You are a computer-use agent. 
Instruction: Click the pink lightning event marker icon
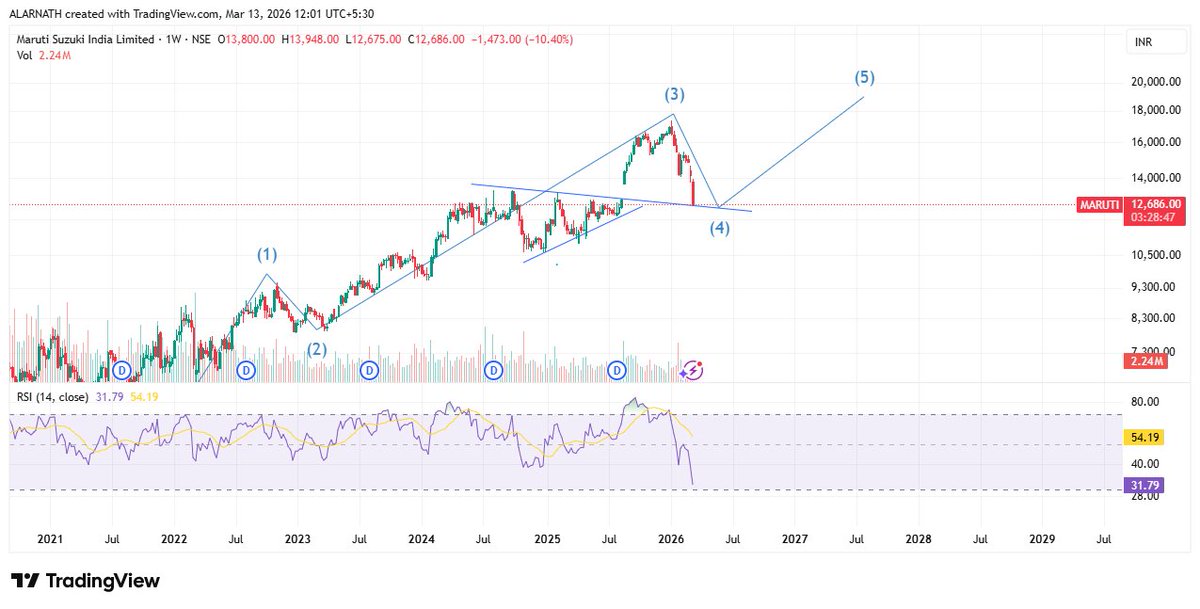(692, 371)
